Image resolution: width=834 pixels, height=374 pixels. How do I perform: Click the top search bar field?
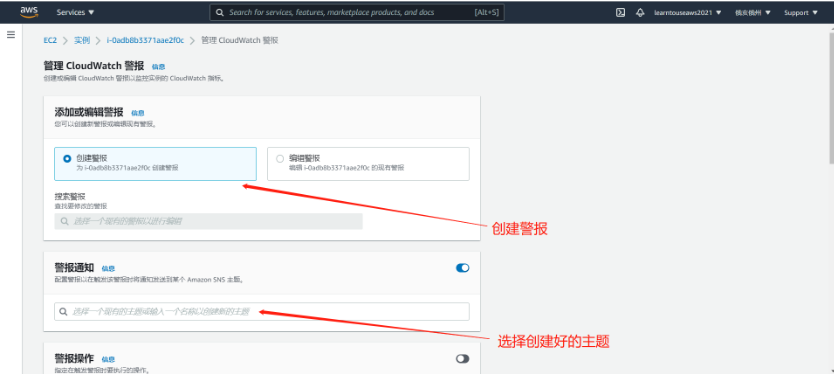coord(357,12)
